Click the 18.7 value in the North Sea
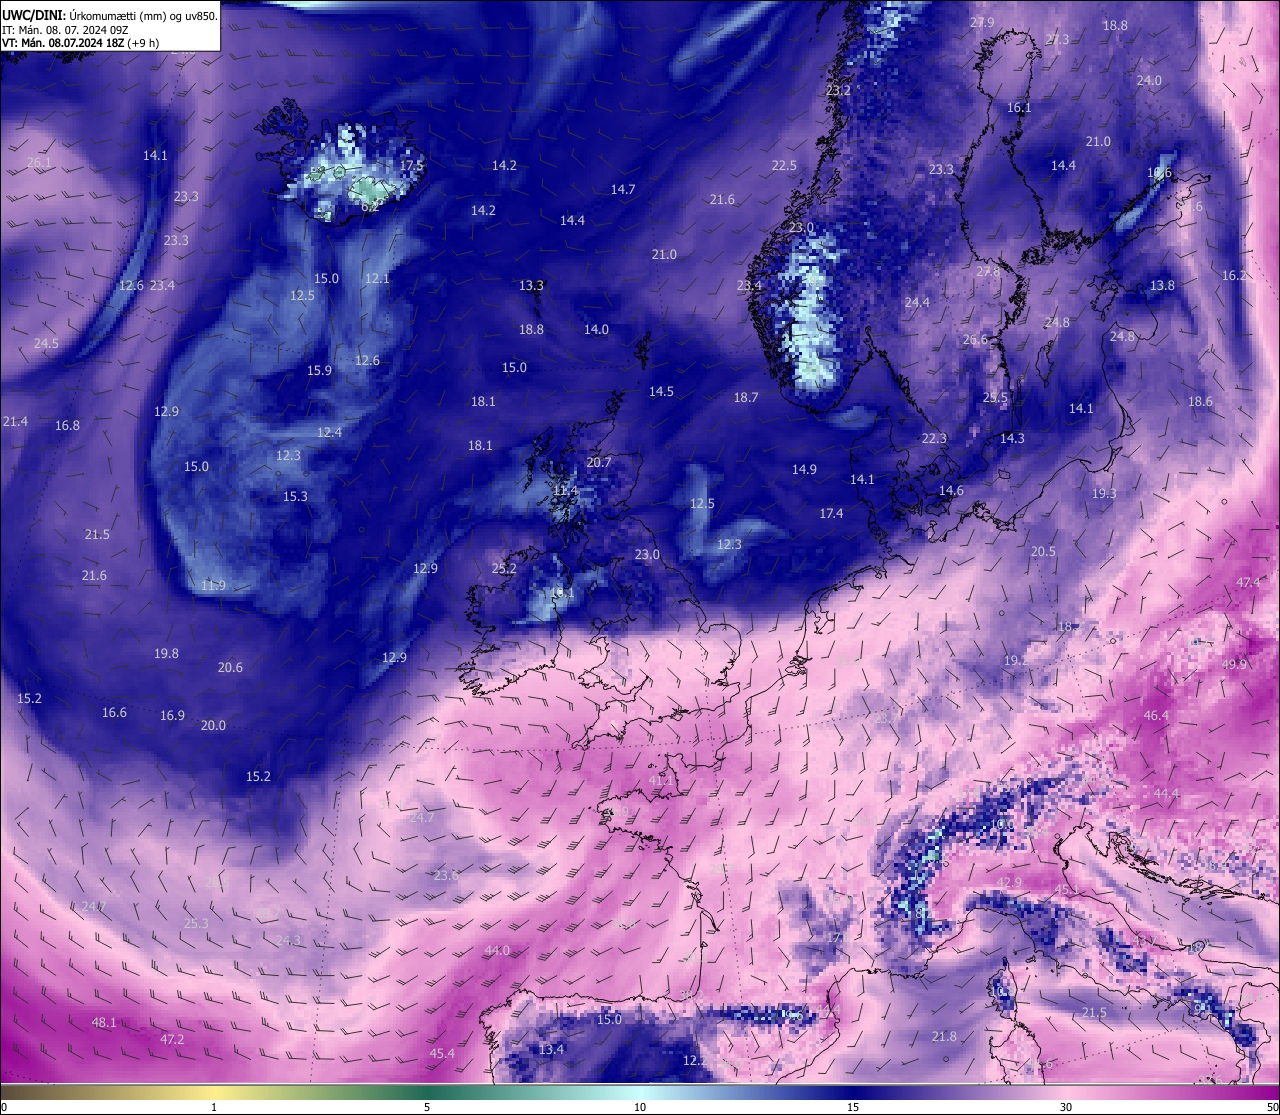 [746, 397]
